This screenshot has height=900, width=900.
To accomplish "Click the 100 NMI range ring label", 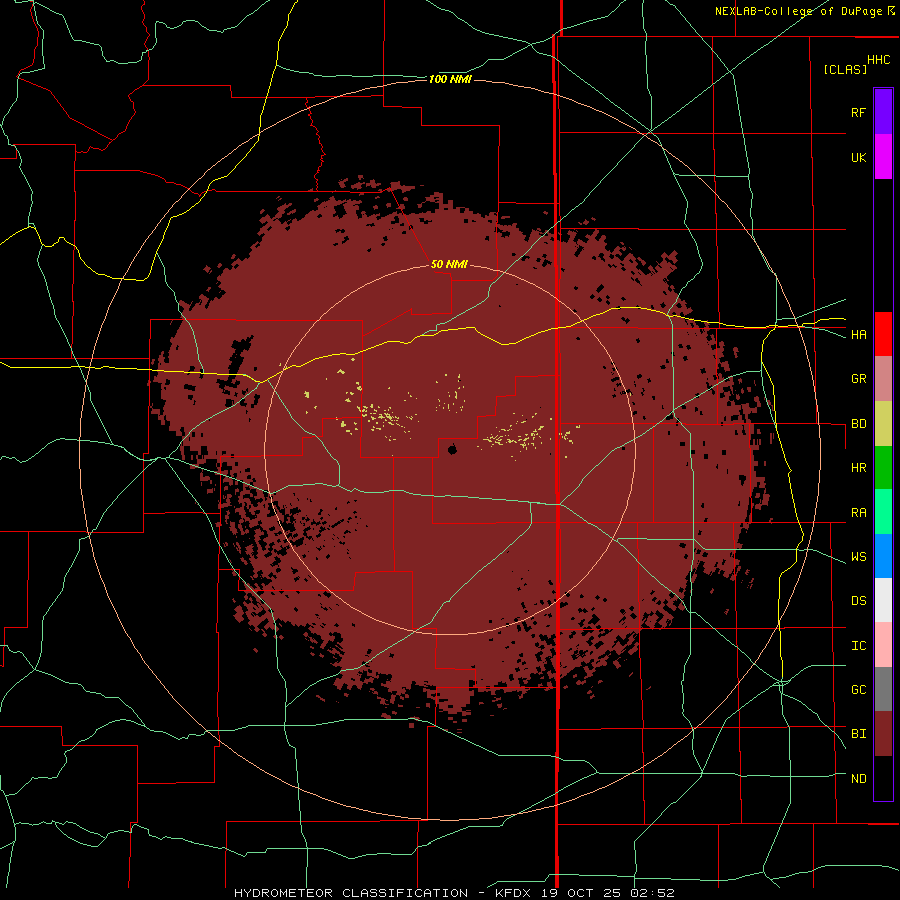I will coord(450,79).
